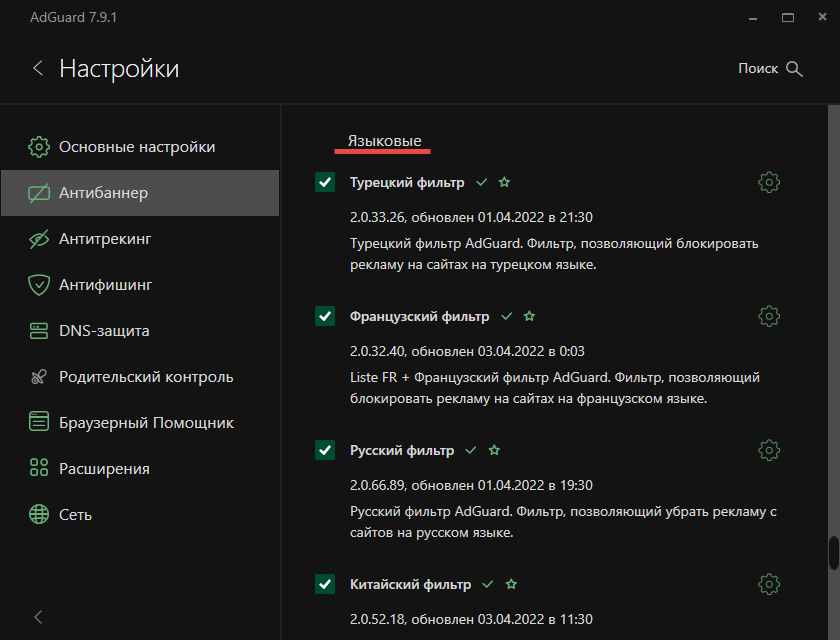Click the Турецкий фильтр title

pos(407,183)
